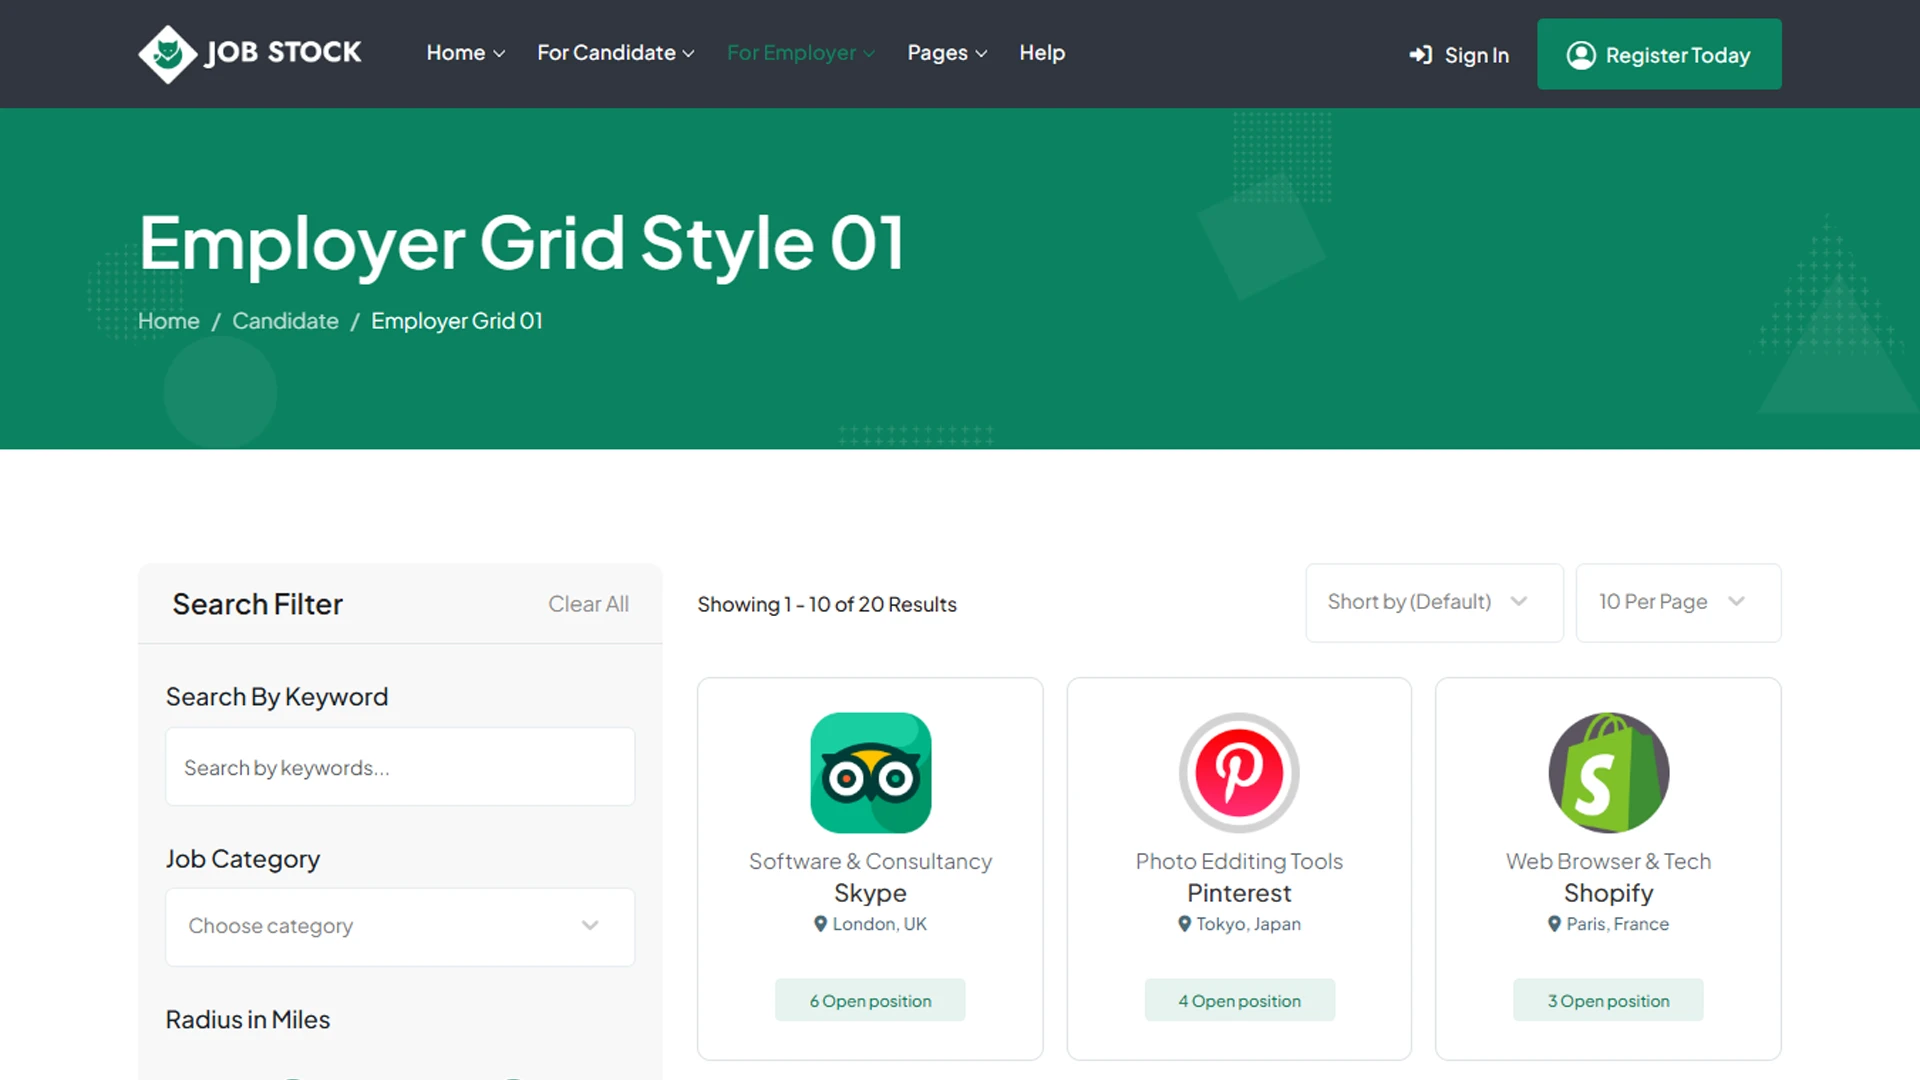The width and height of the screenshot is (1920, 1080).
Task: Go to Home via breadcrumb
Action: pyautogui.click(x=169, y=321)
